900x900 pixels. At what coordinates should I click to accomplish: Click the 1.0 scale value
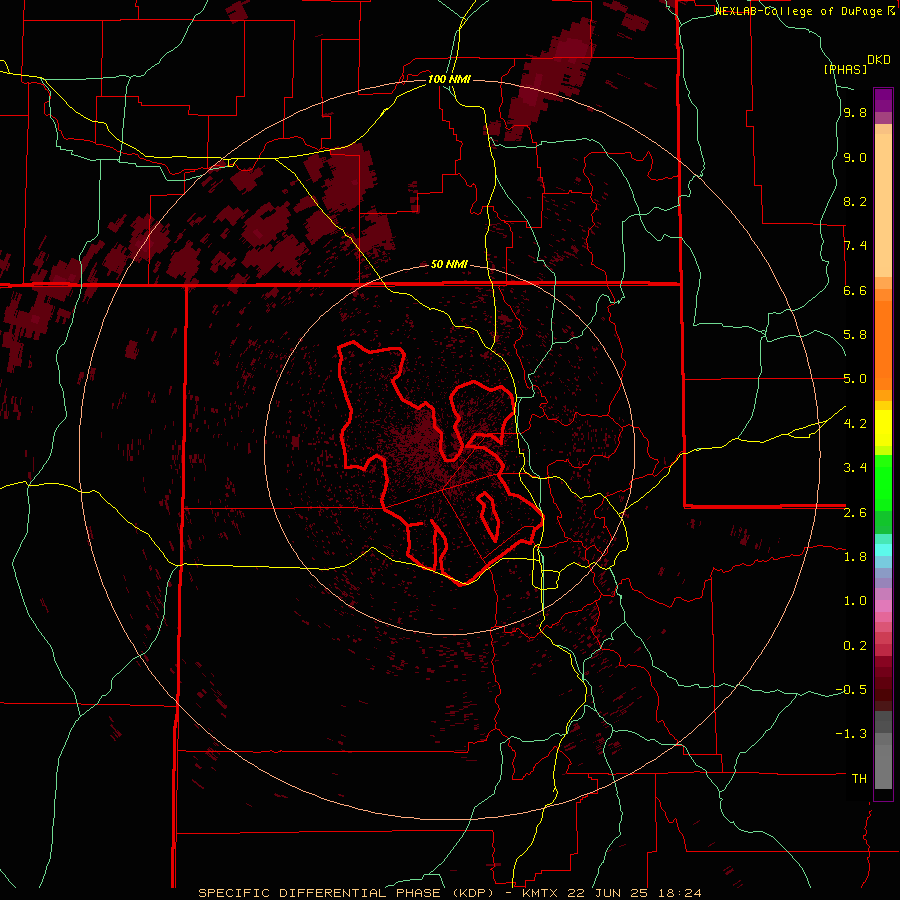[855, 601]
